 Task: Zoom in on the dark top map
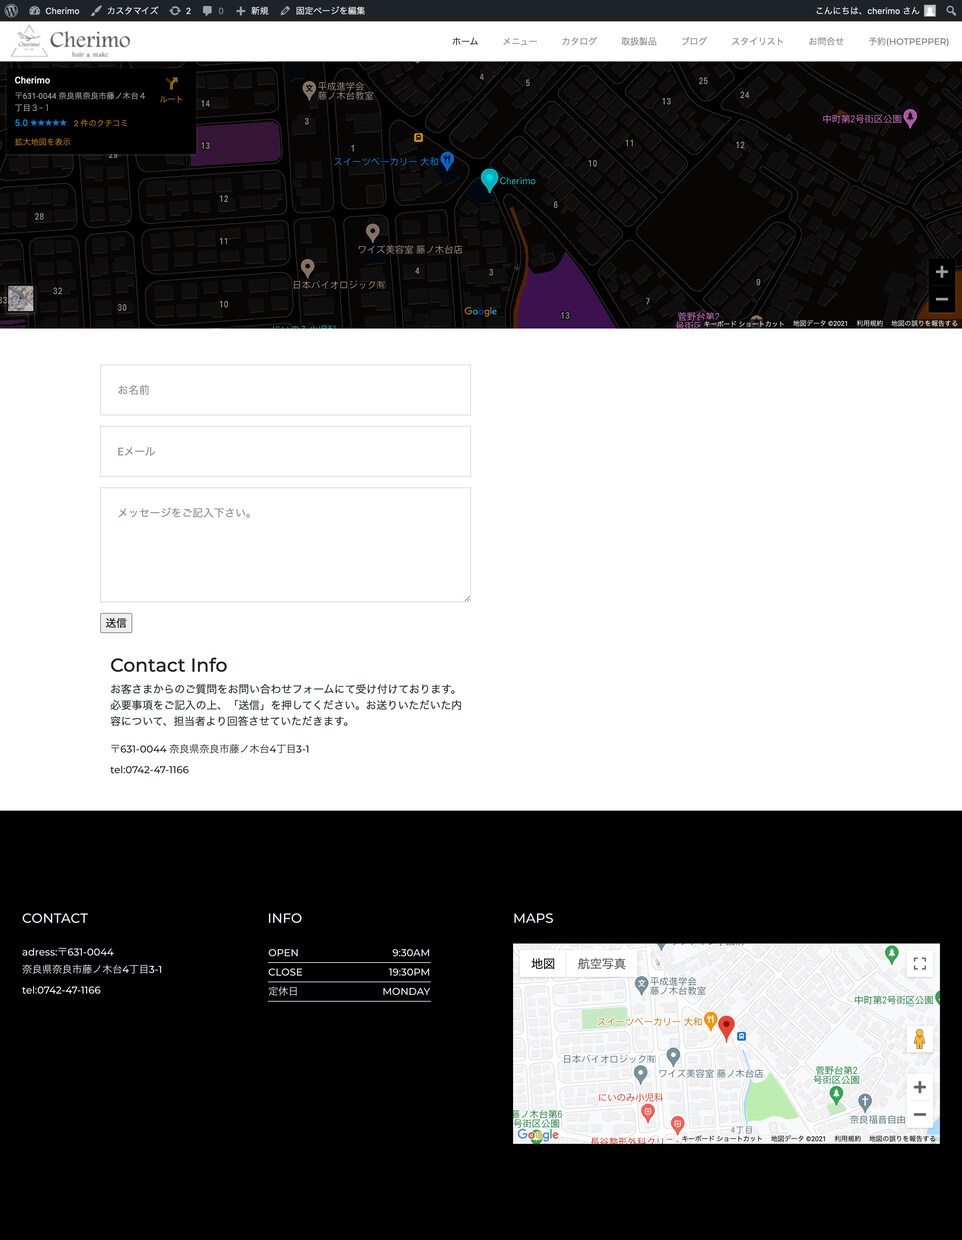point(941,272)
